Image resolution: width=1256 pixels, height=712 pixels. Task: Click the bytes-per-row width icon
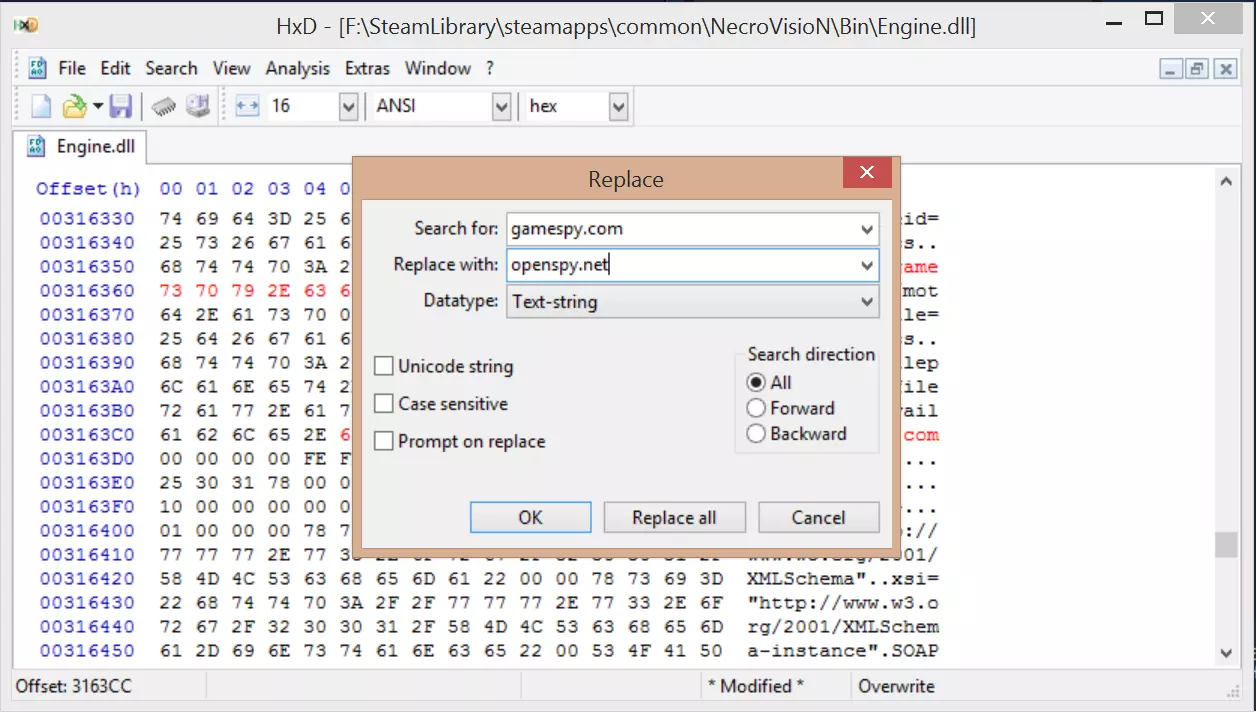tap(247, 106)
